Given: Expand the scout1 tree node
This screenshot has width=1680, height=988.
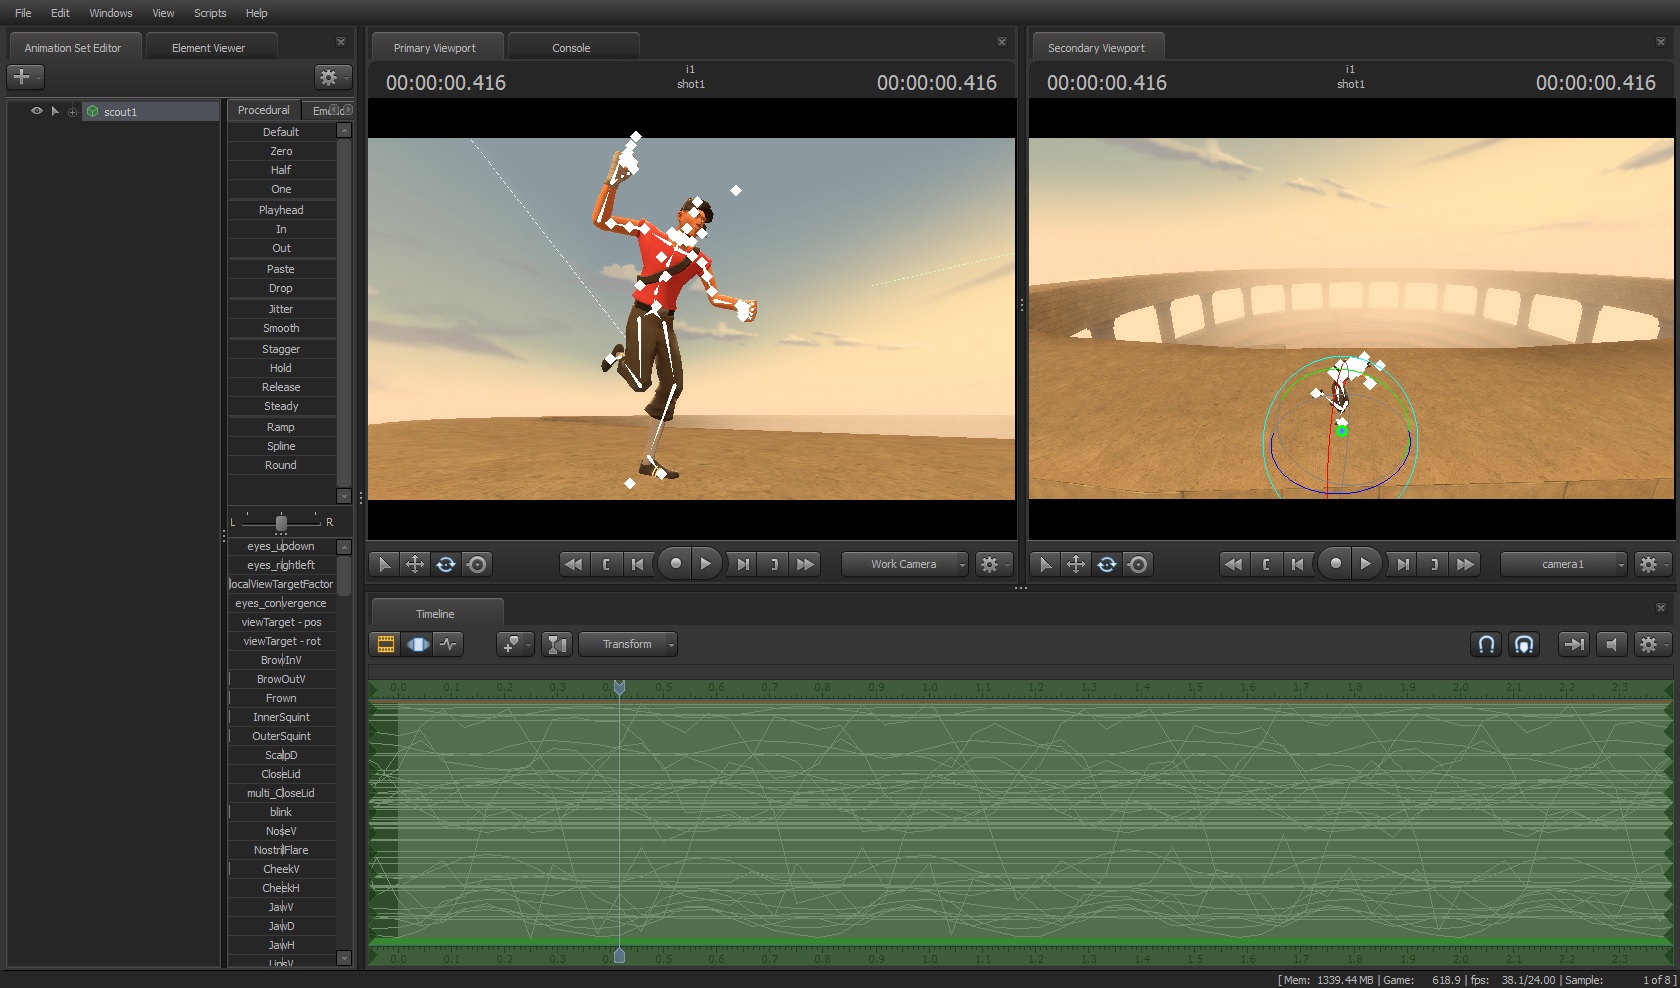Looking at the screenshot, I should pyautogui.click(x=72, y=112).
